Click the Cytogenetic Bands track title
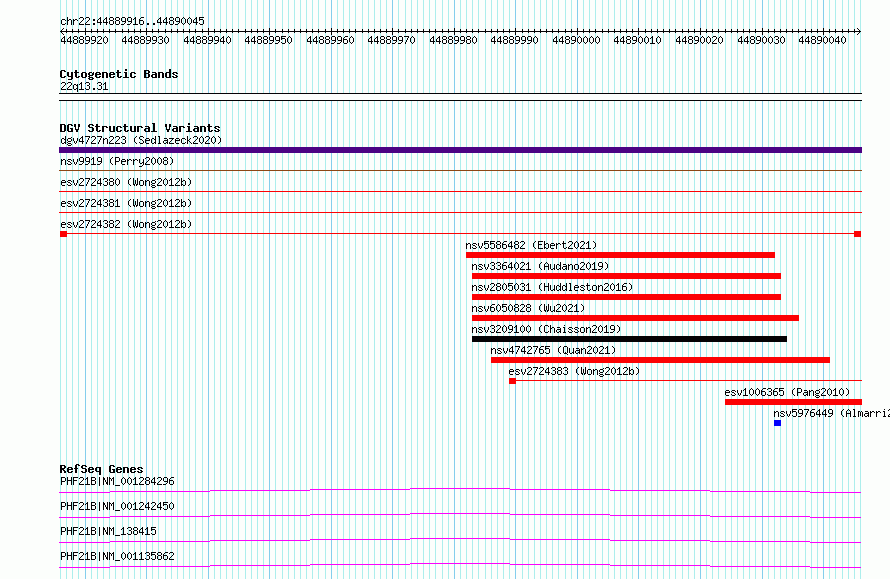This screenshot has width=890, height=579. (119, 74)
